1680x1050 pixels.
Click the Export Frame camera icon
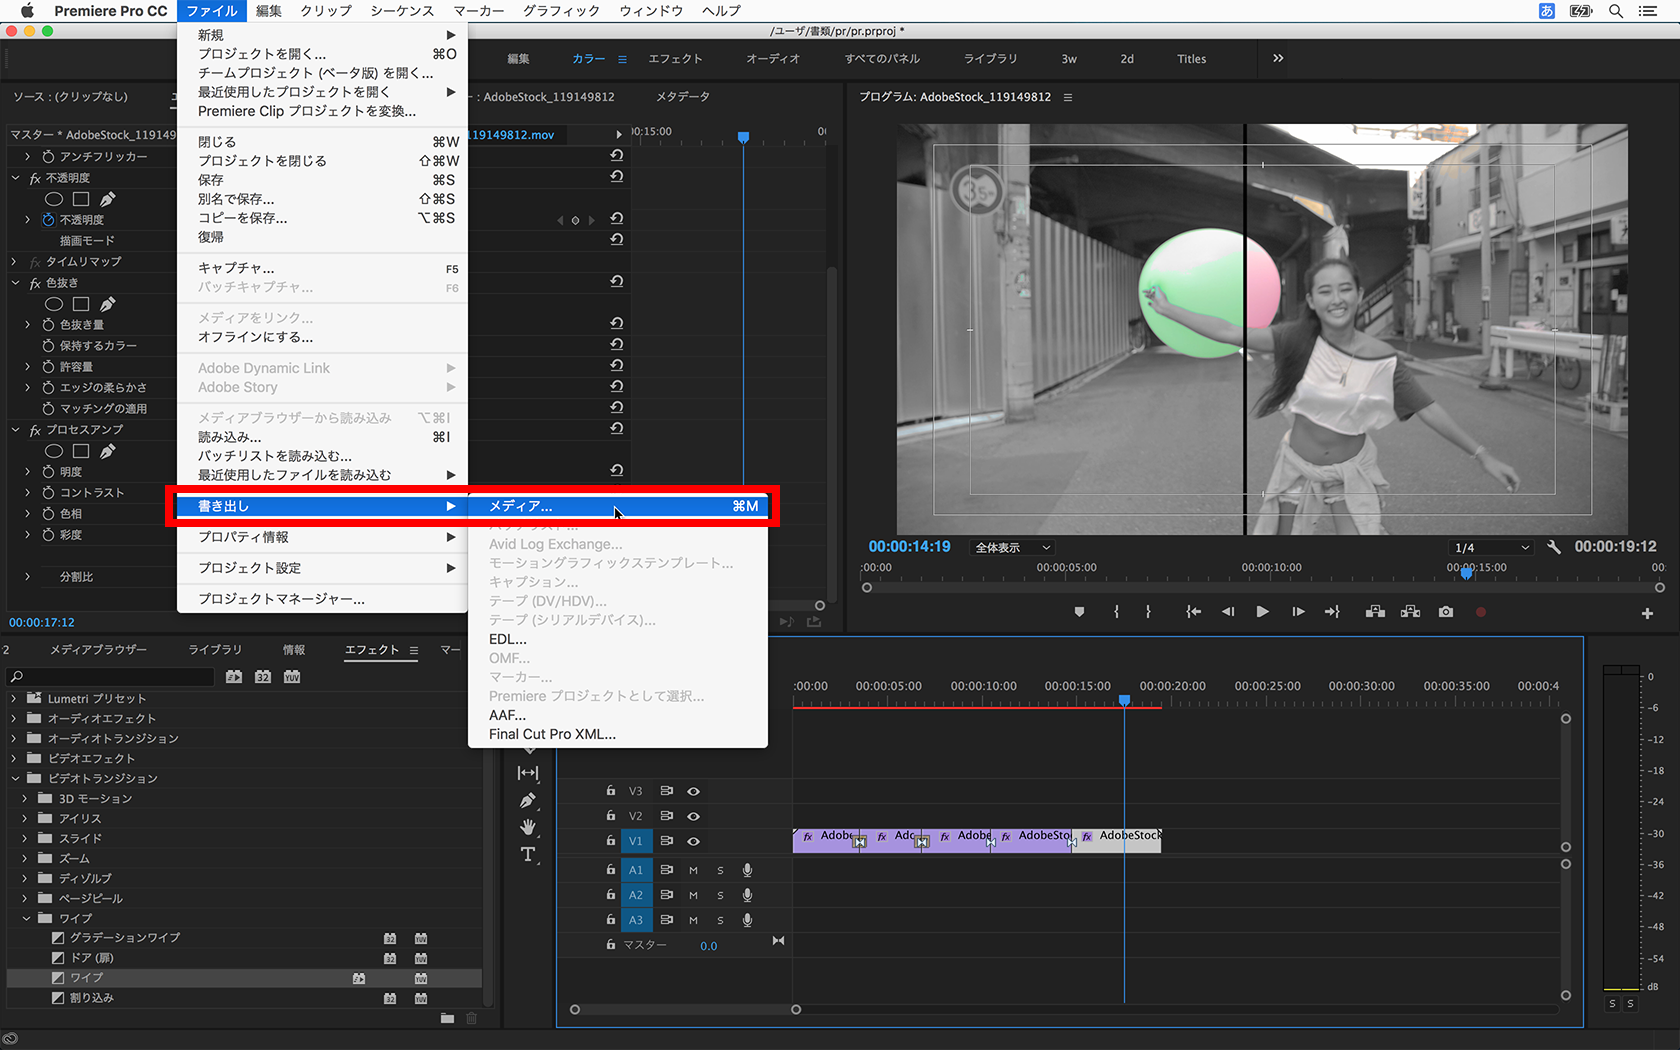click(1445, 612)
